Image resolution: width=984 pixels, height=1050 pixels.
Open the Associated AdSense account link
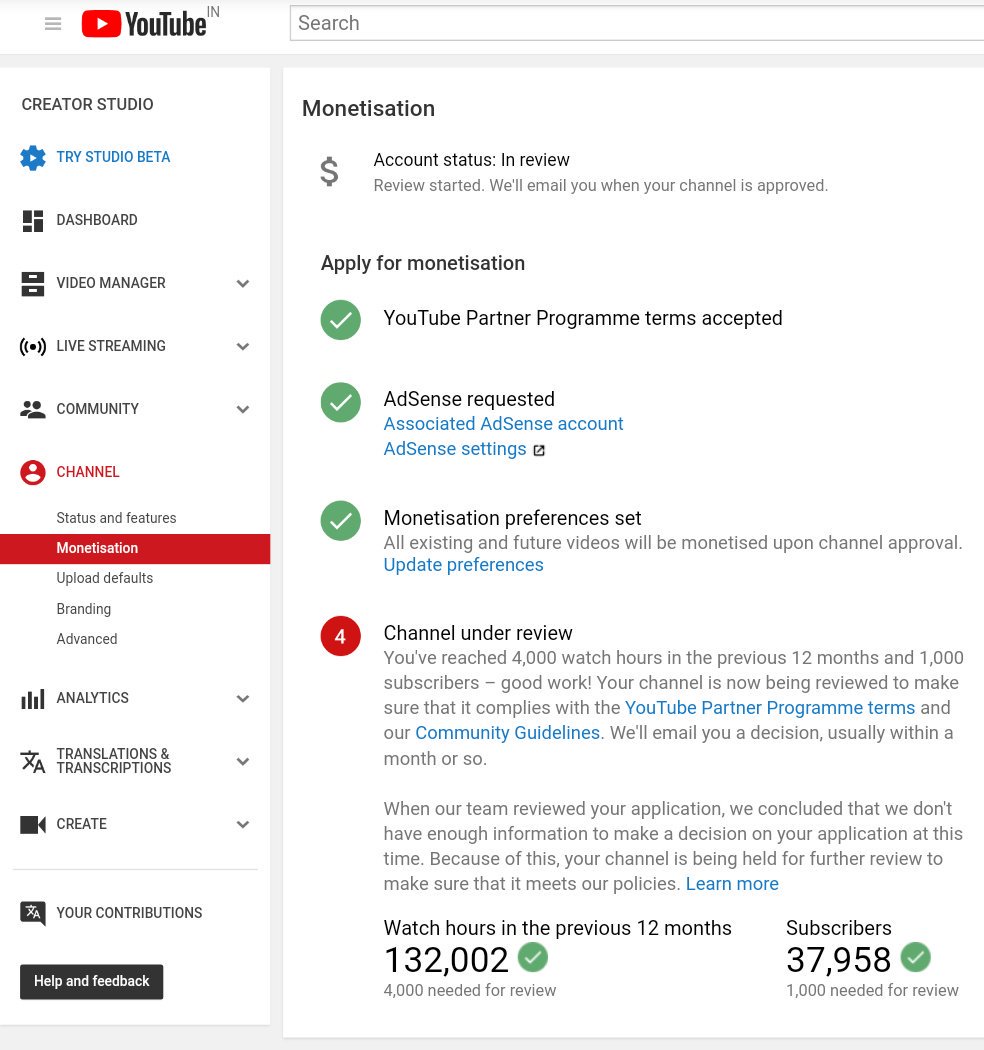tap(503, 424)
